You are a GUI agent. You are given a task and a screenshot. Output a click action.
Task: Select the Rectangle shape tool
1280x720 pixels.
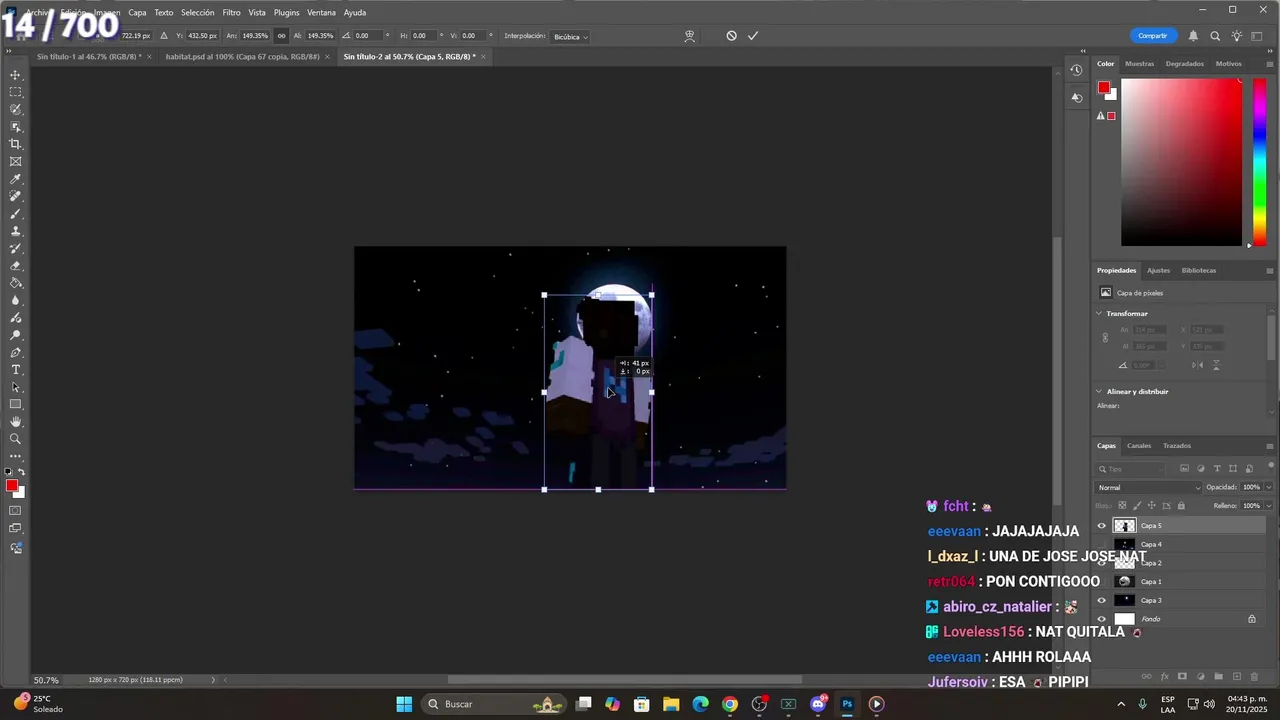[x=15, y=404]
